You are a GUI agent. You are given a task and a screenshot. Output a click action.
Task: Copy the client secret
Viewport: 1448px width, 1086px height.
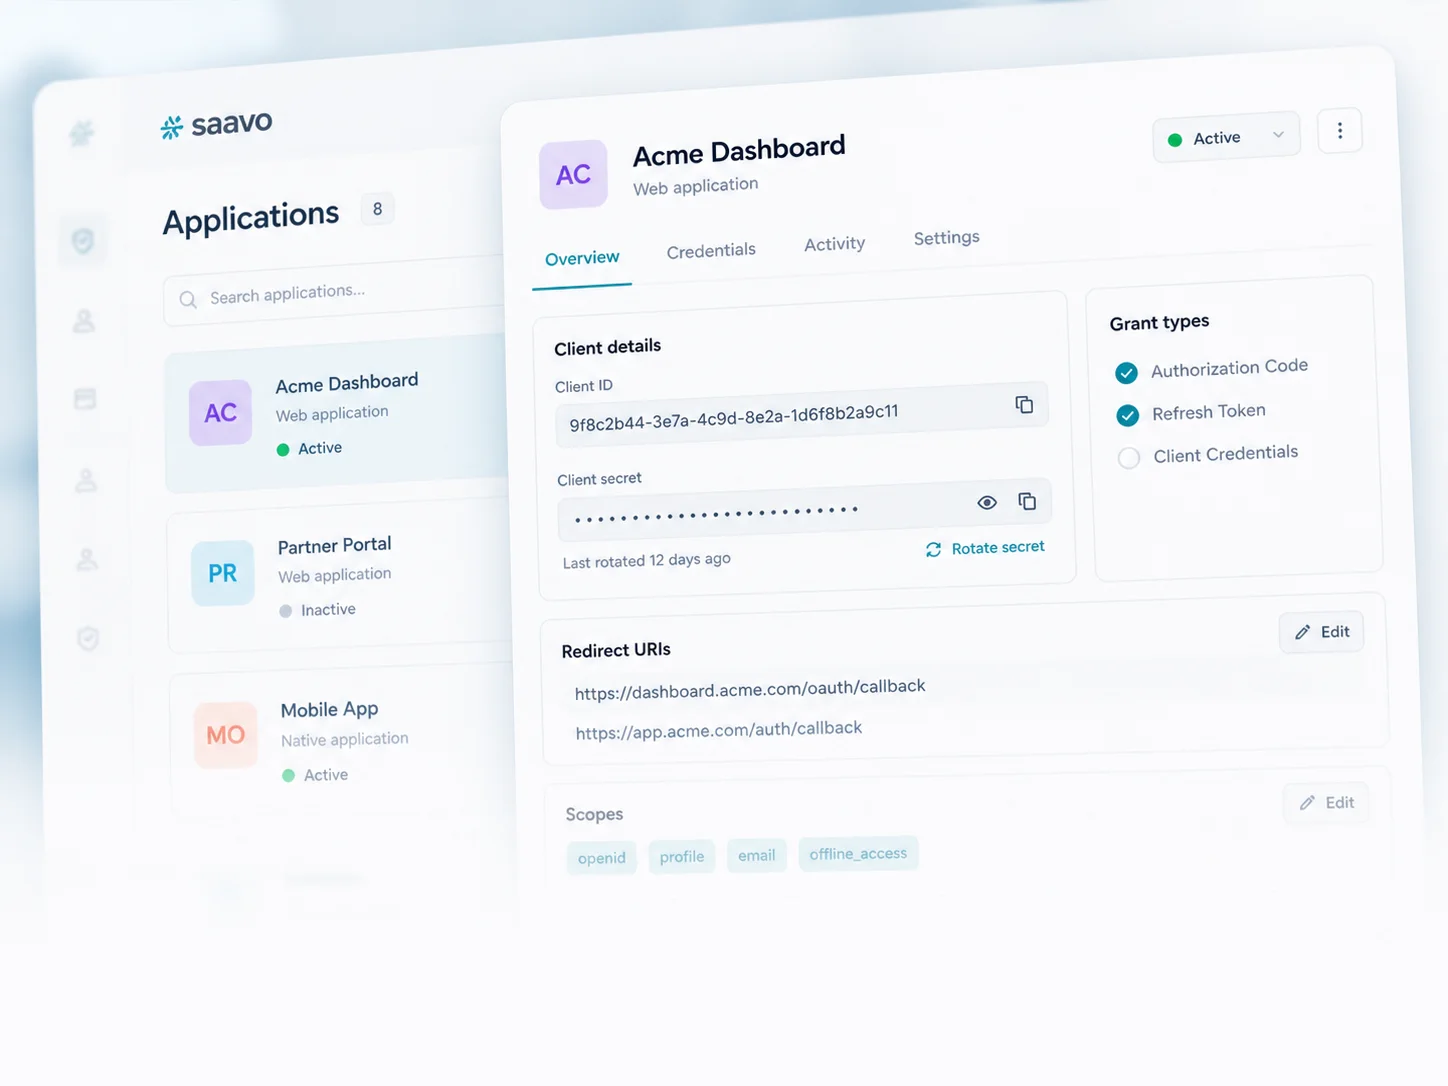[1027, 501]
